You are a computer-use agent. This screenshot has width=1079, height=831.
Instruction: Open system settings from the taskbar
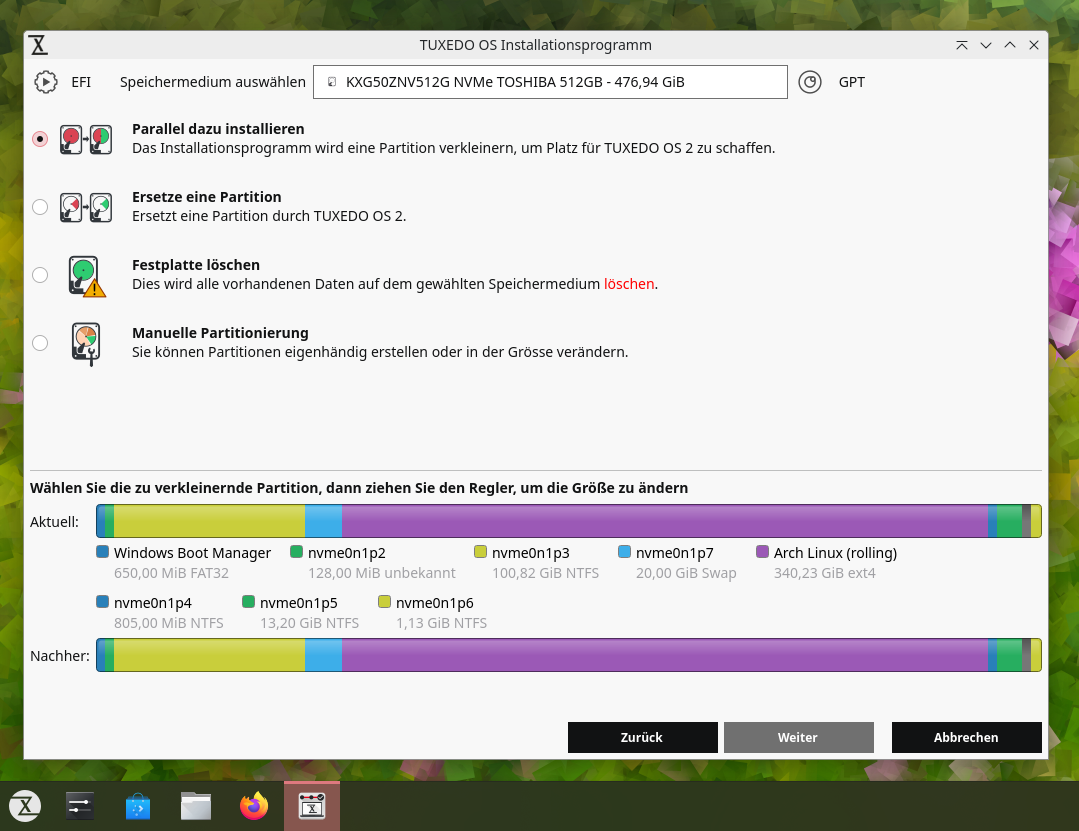pos(80,806)
